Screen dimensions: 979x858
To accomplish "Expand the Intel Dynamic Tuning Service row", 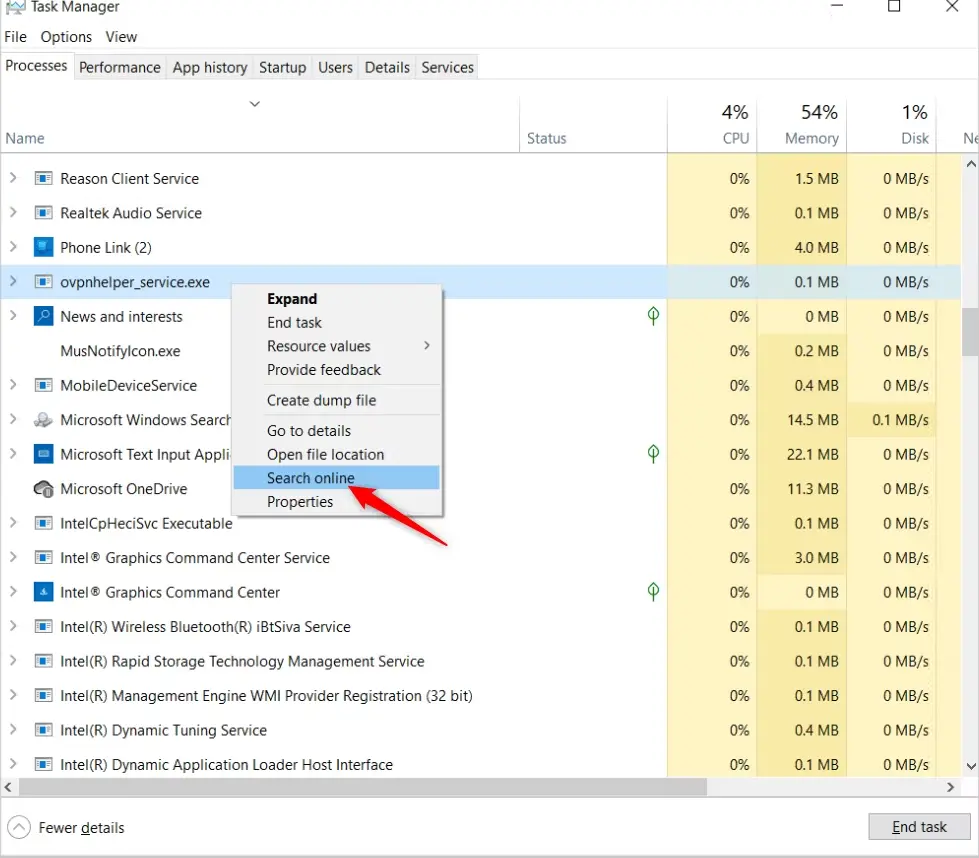I will point(13,729).
